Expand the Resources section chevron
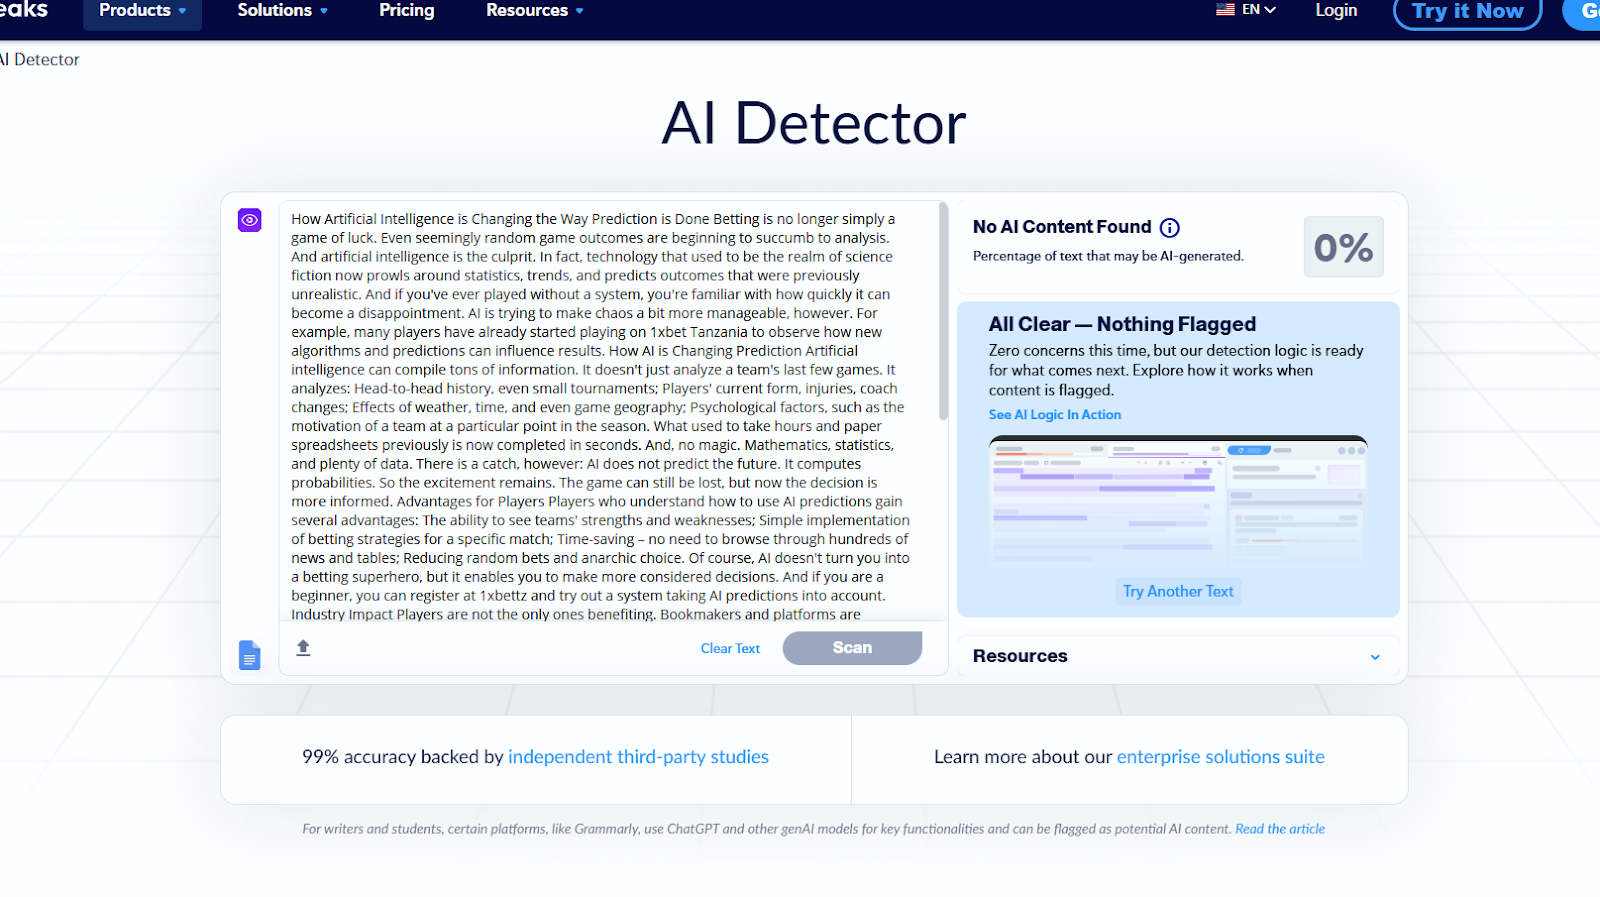1600x897 pixels. [1375, 657]
